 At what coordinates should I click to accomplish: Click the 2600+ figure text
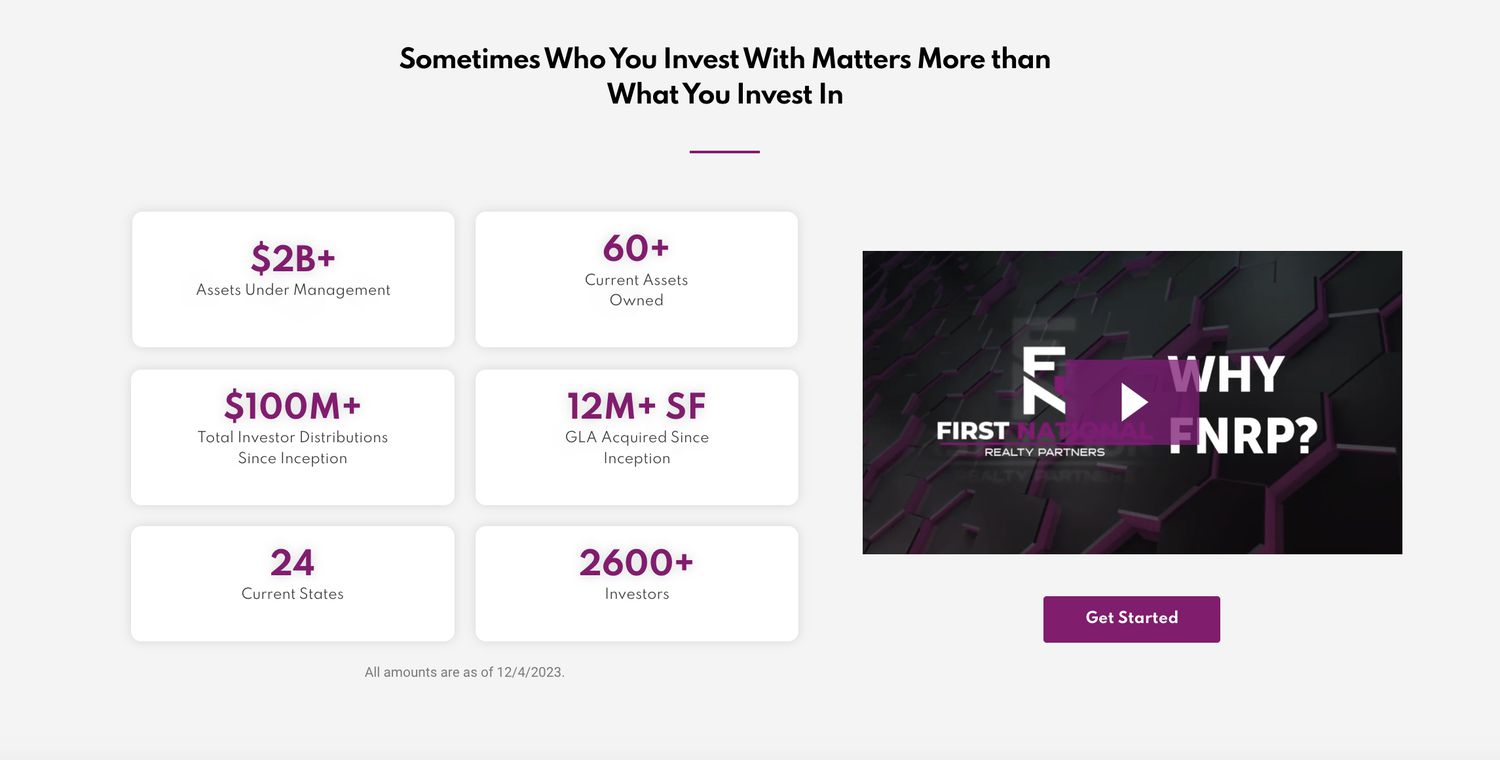pyautogui.click(x=636, y=563)
